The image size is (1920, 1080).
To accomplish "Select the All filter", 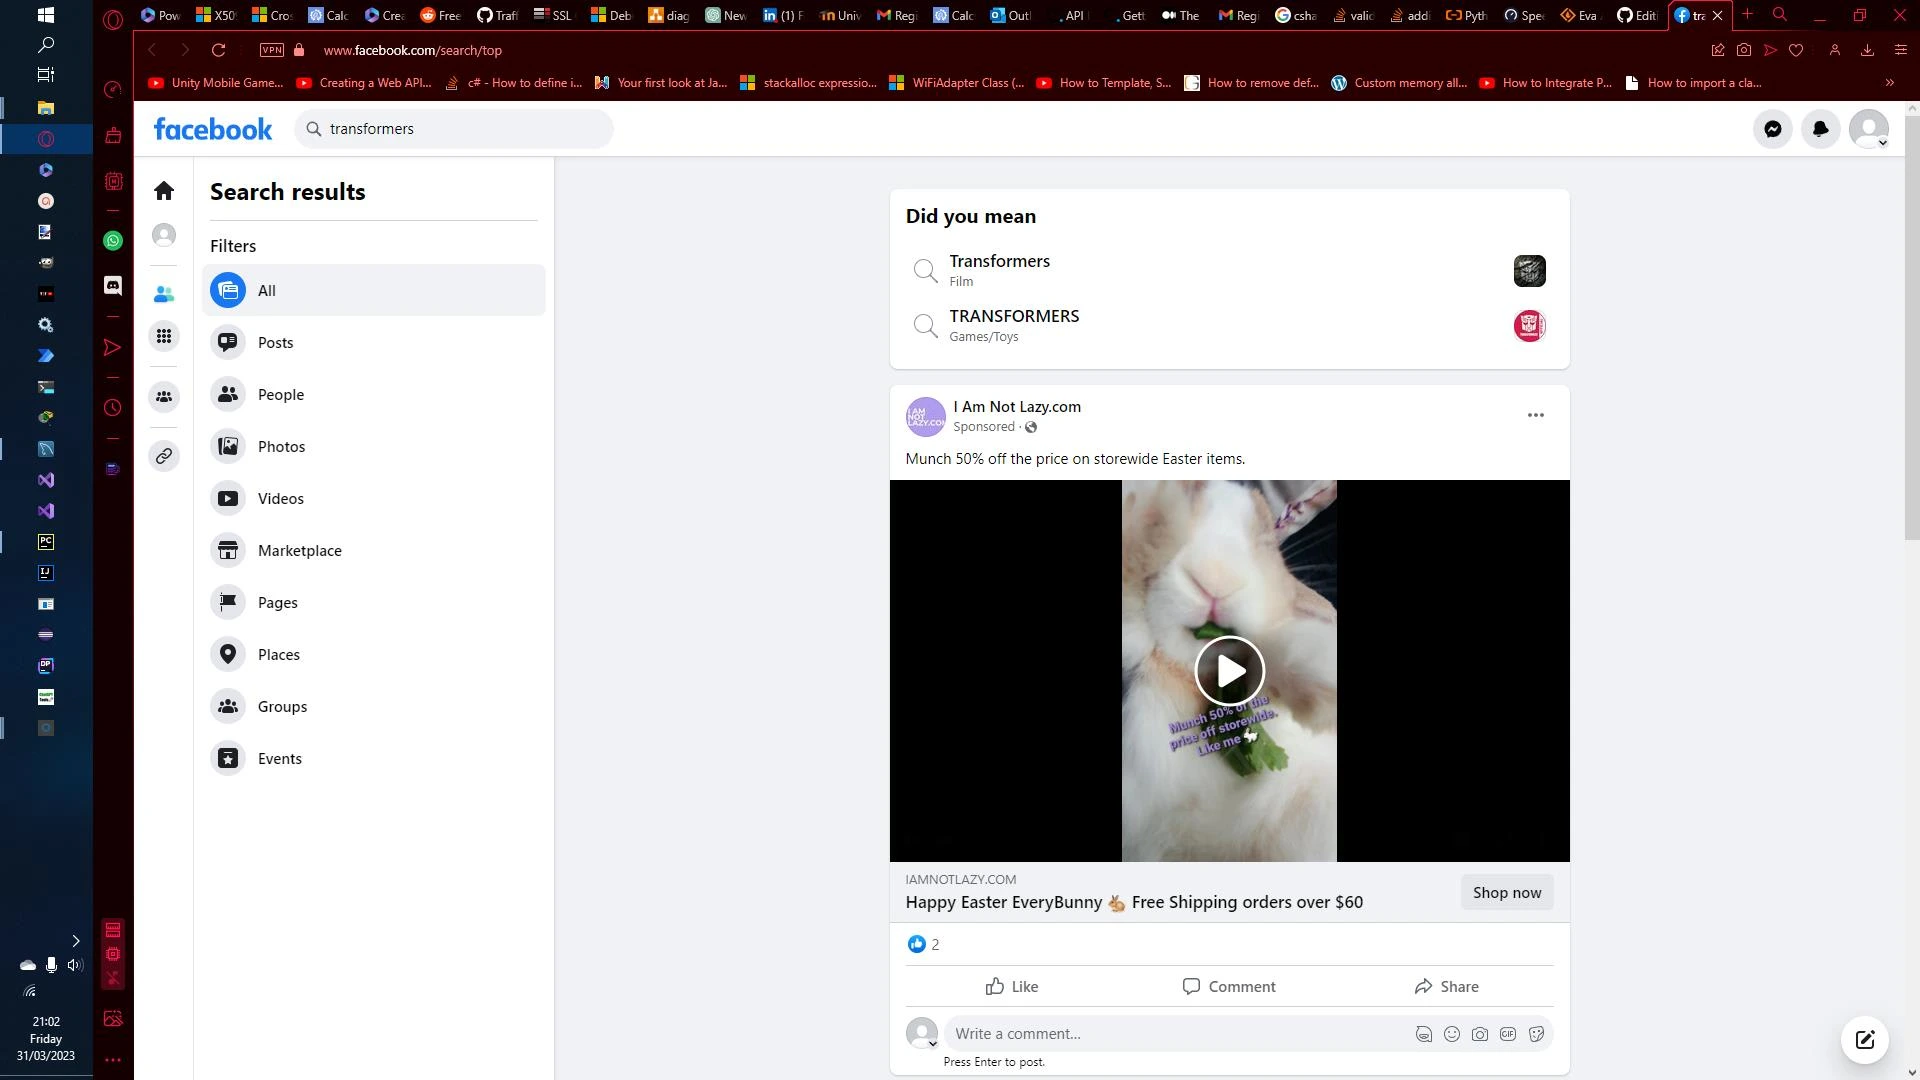I will (374, 291).
